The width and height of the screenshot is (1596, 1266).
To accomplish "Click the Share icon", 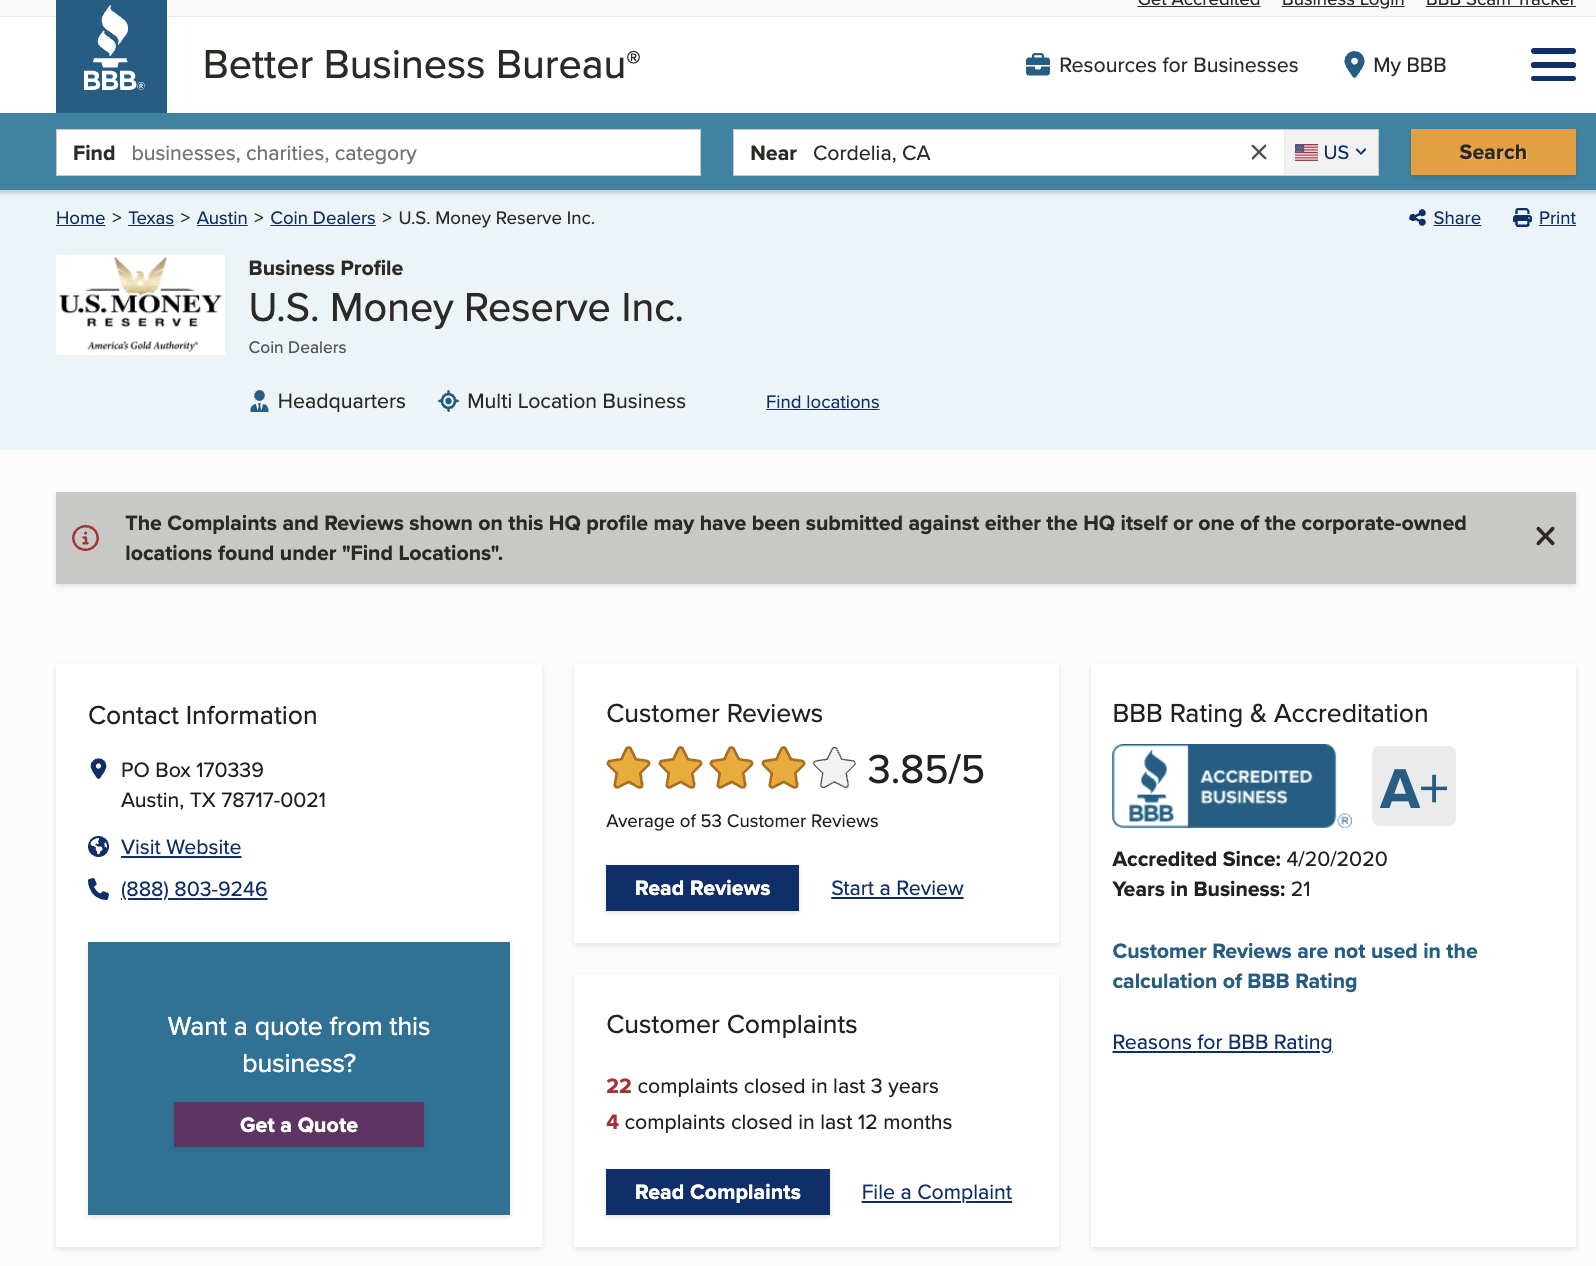I will (1417, 218).
